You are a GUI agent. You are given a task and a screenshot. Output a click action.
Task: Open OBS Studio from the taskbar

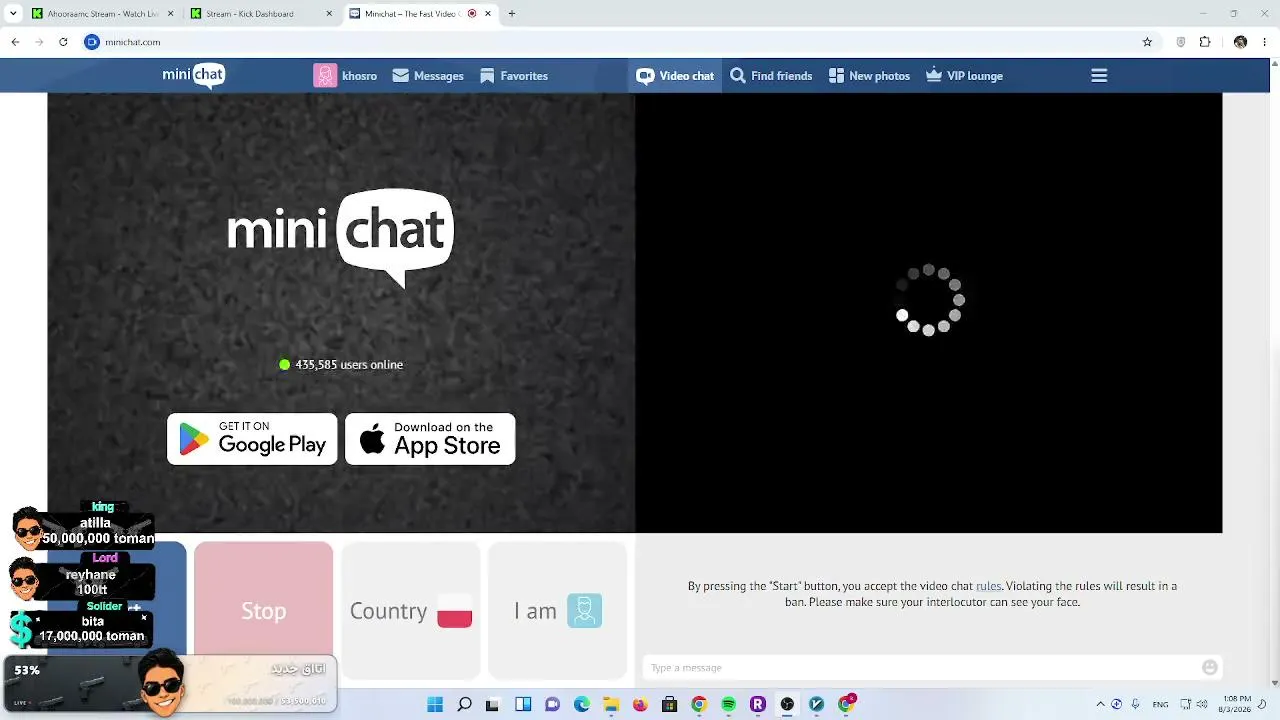787,705
